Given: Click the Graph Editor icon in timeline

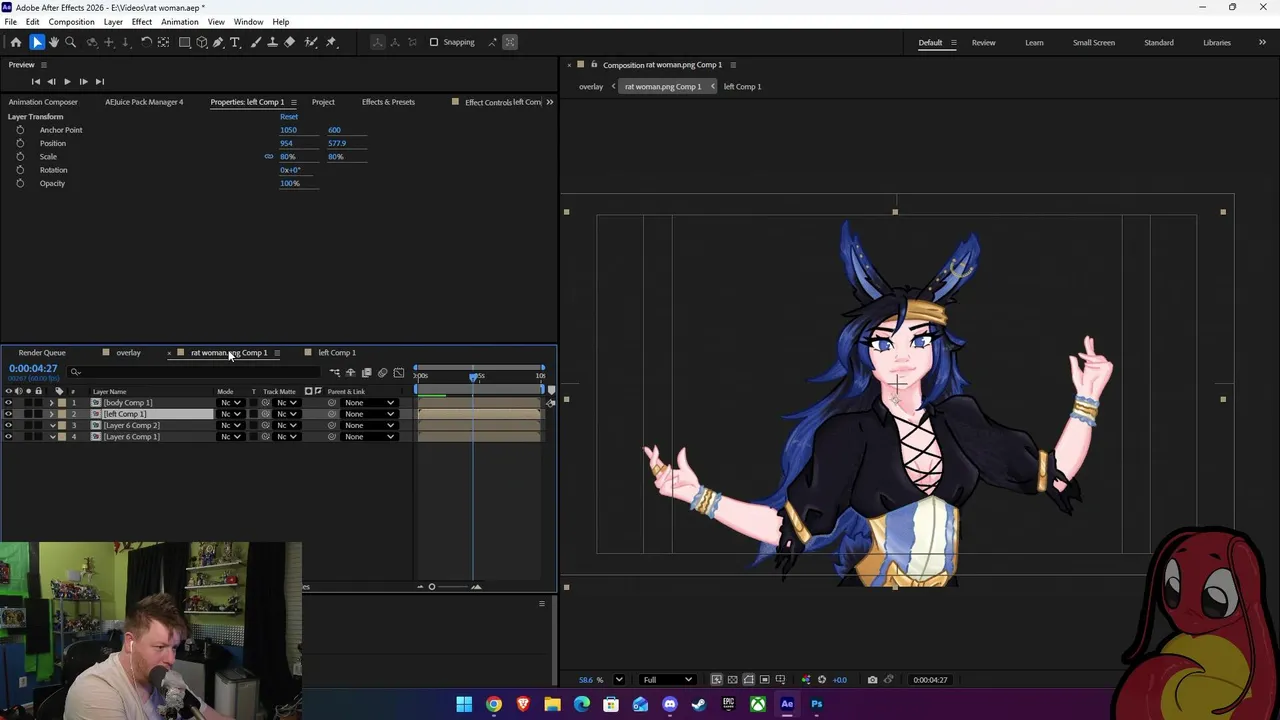Looking at the screenshot, I should [399, 373].
